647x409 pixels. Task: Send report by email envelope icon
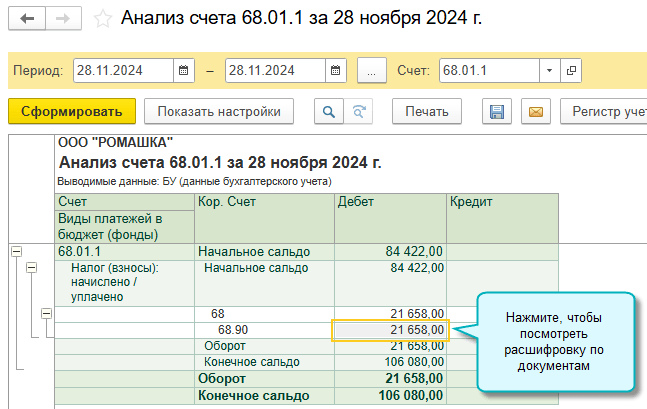[534, 111]
